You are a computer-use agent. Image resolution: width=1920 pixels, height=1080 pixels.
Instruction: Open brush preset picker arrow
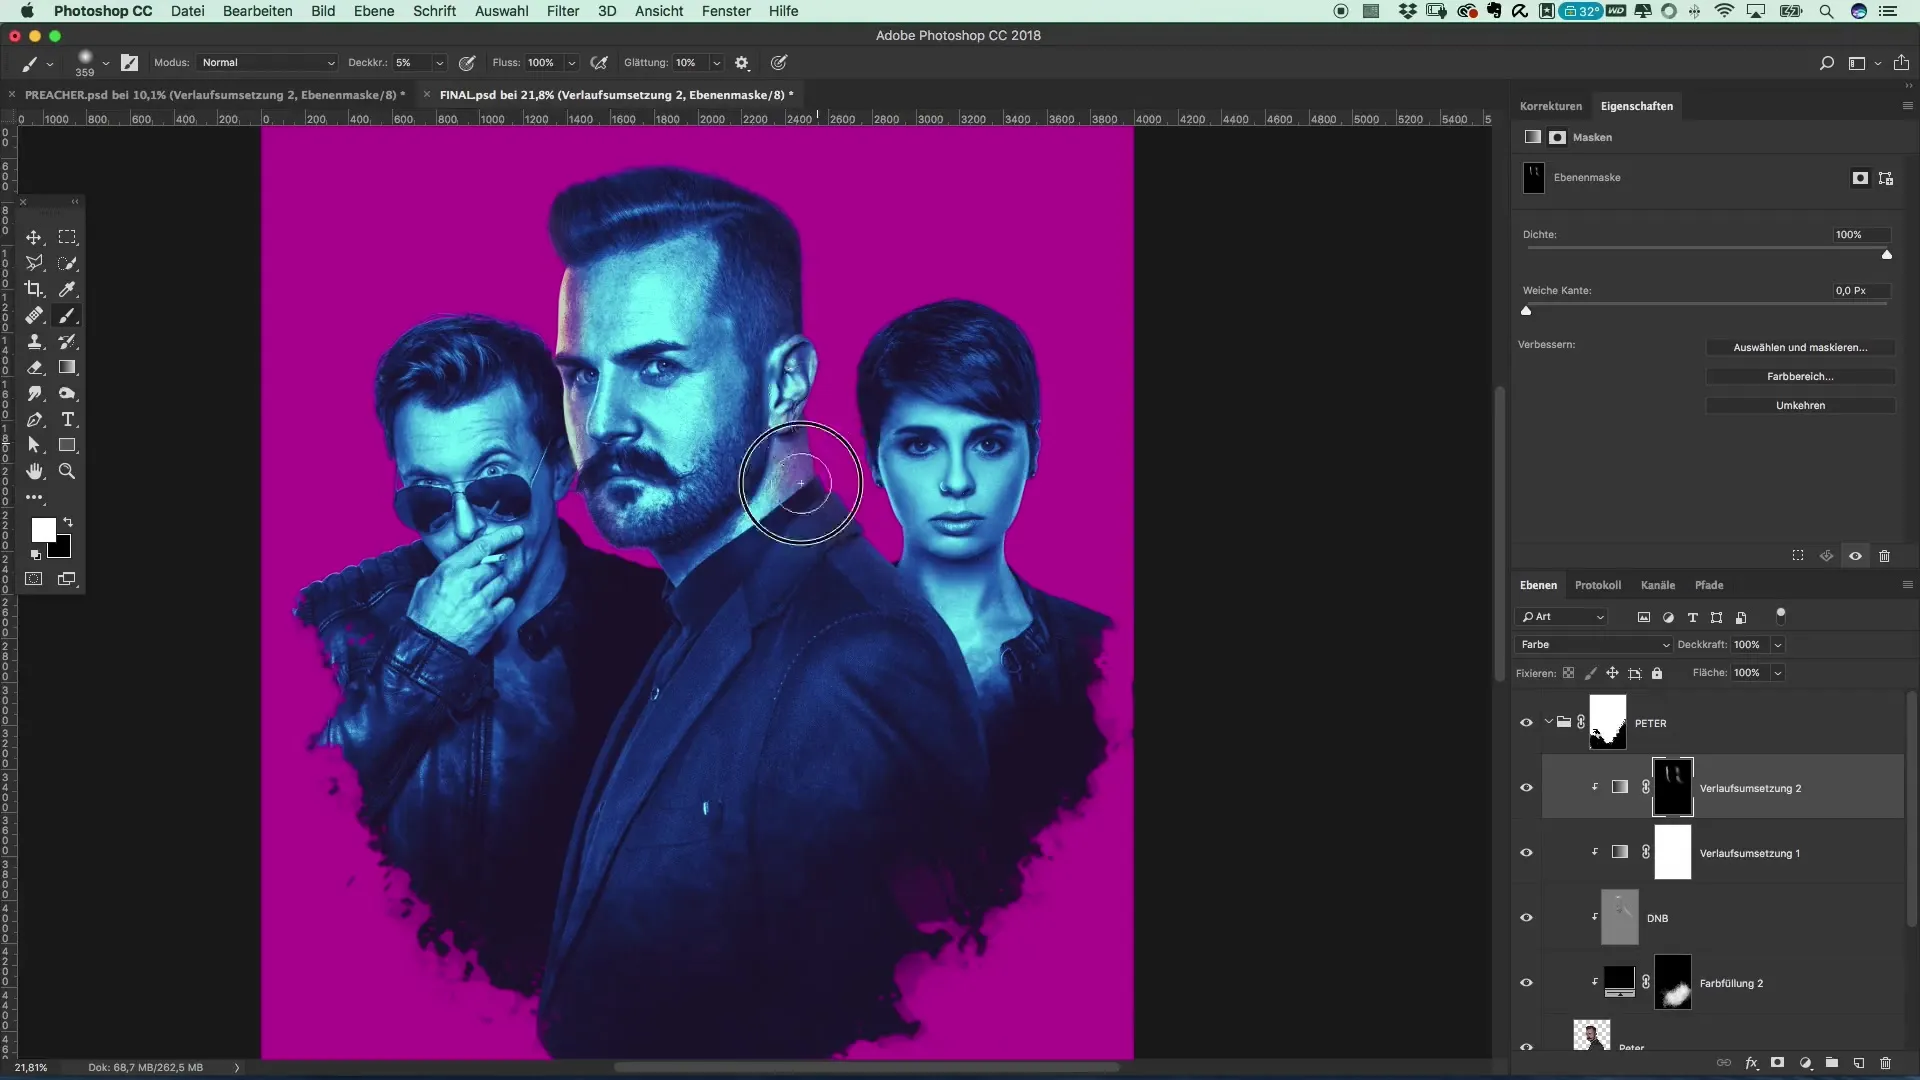(x=105, y=63)
